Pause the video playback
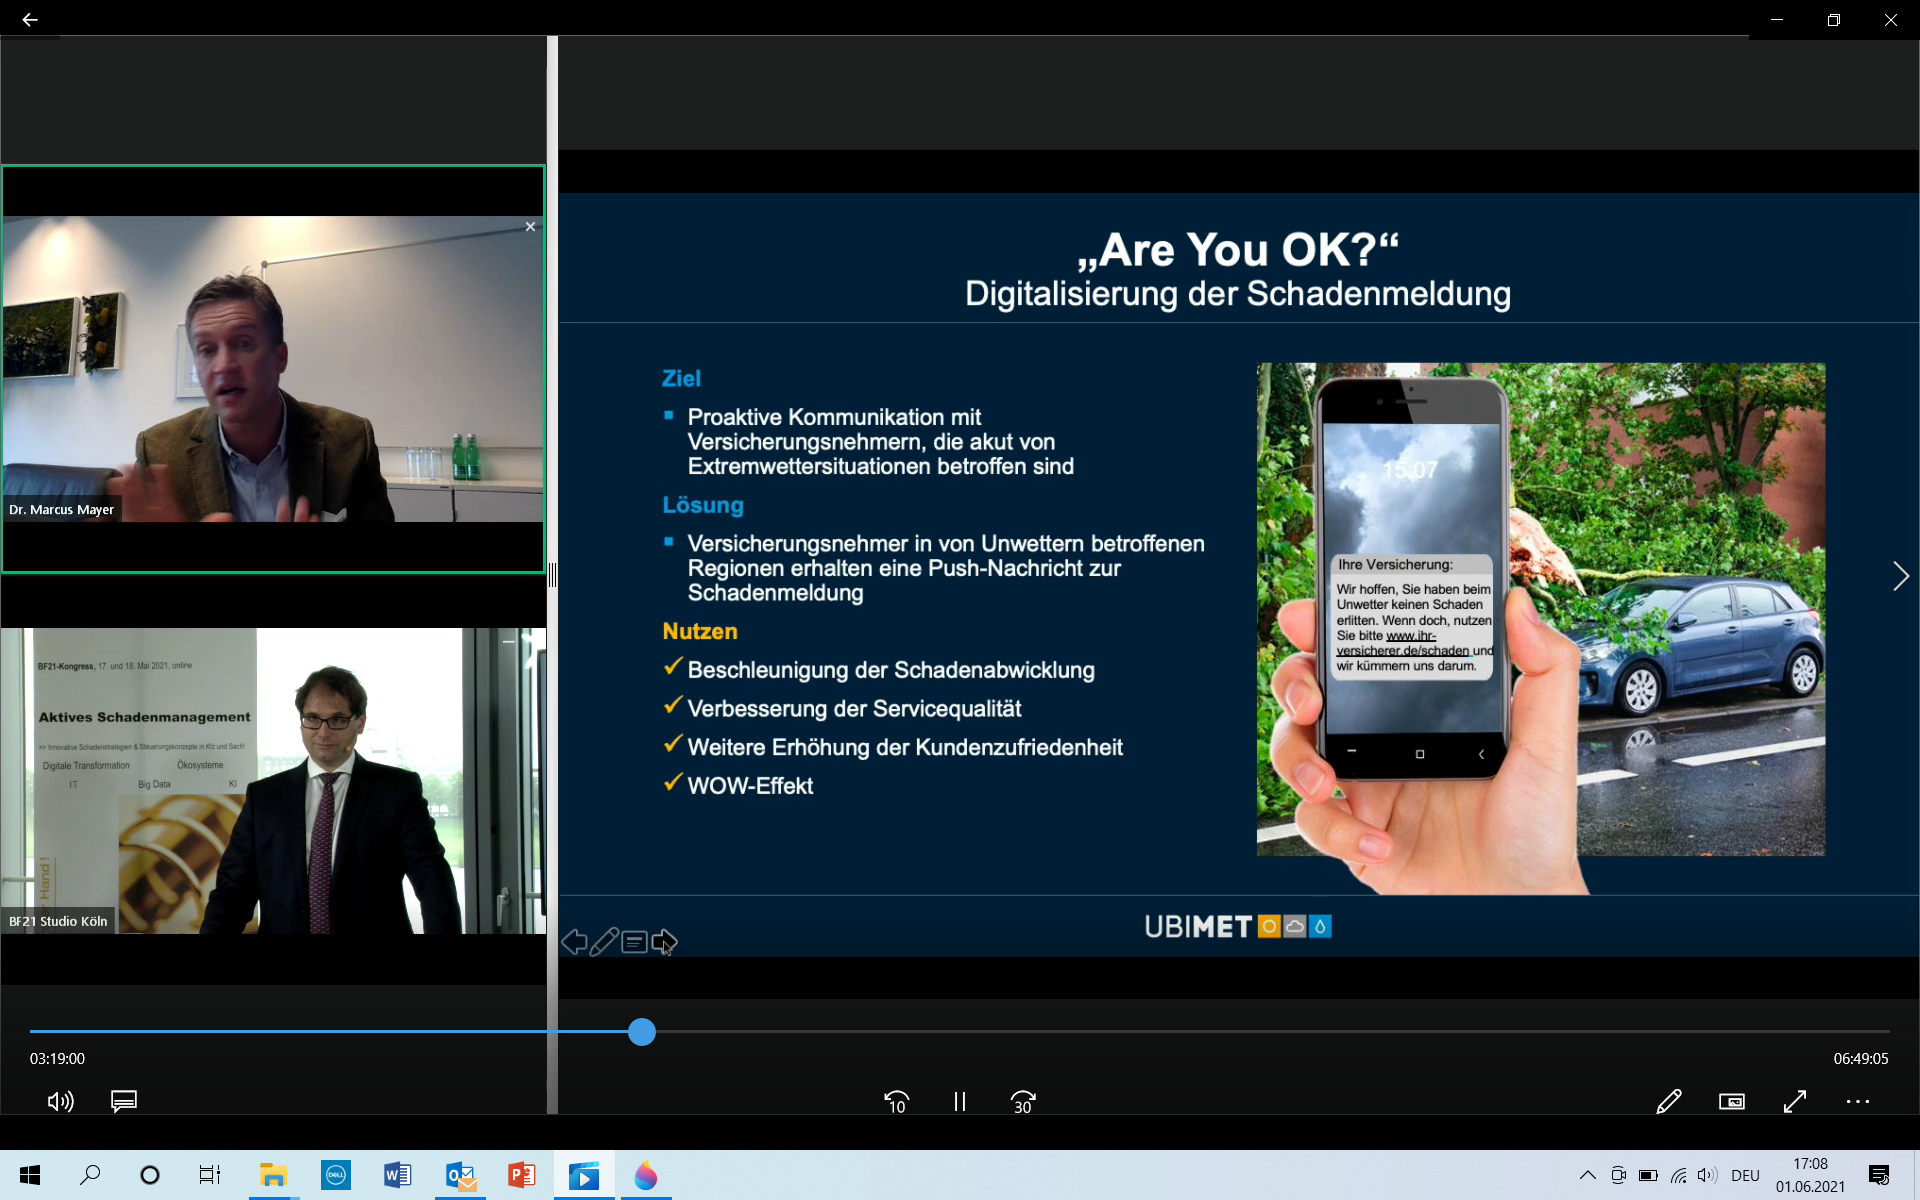The image size is (1920, 1200). [959, 1101]
